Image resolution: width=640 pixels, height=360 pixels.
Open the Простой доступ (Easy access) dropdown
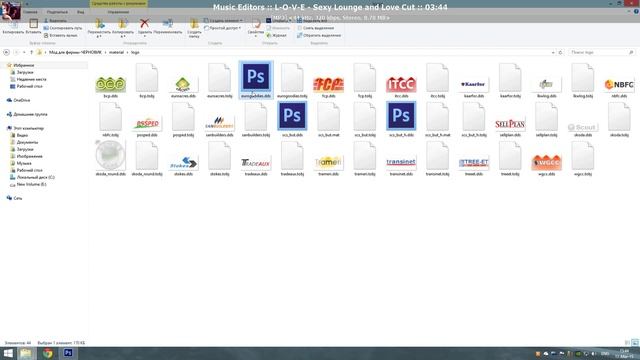click(223, 28)
